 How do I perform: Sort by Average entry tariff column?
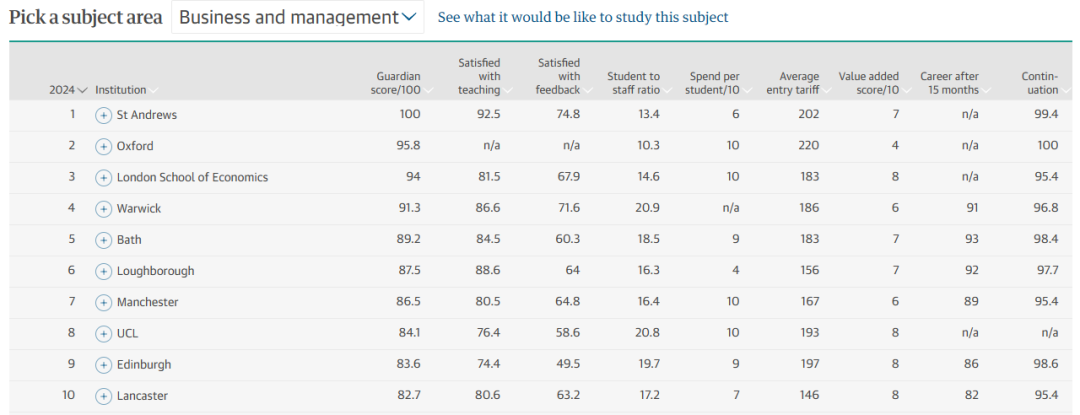coord(799,83)
